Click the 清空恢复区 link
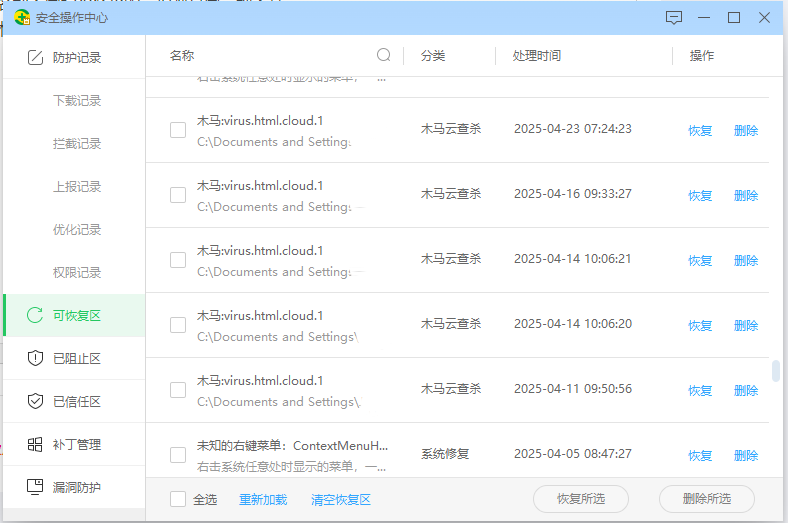 [x=341, y=499]
